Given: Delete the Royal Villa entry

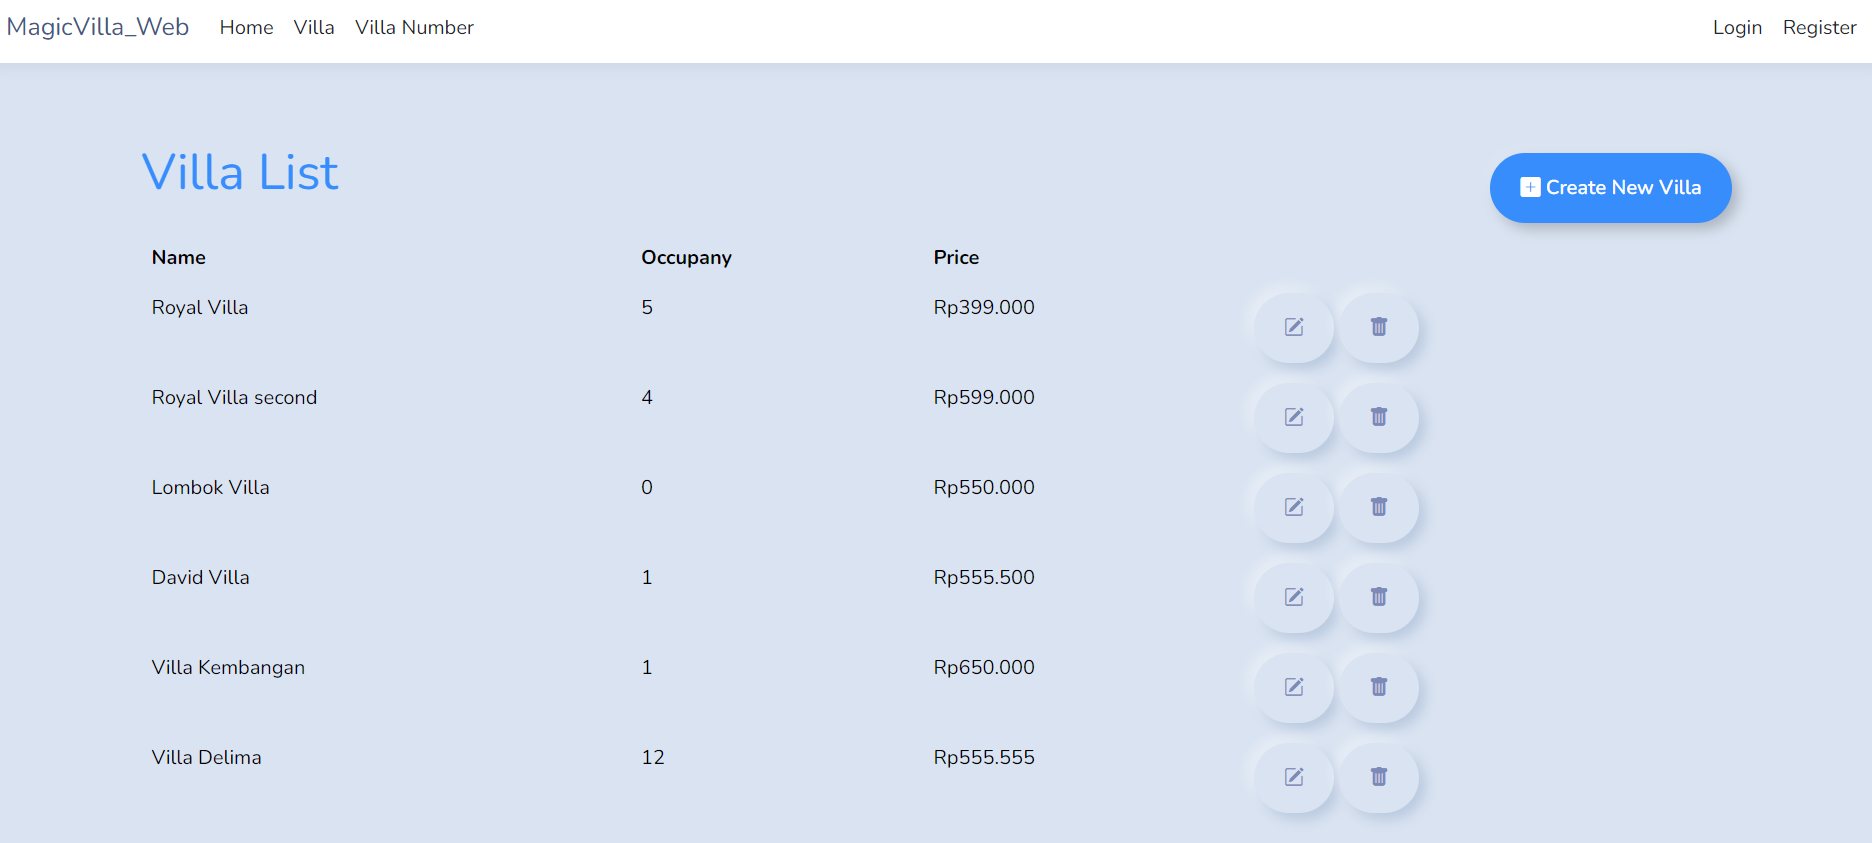Looking at the screenshot, I should click(1378, 327).
